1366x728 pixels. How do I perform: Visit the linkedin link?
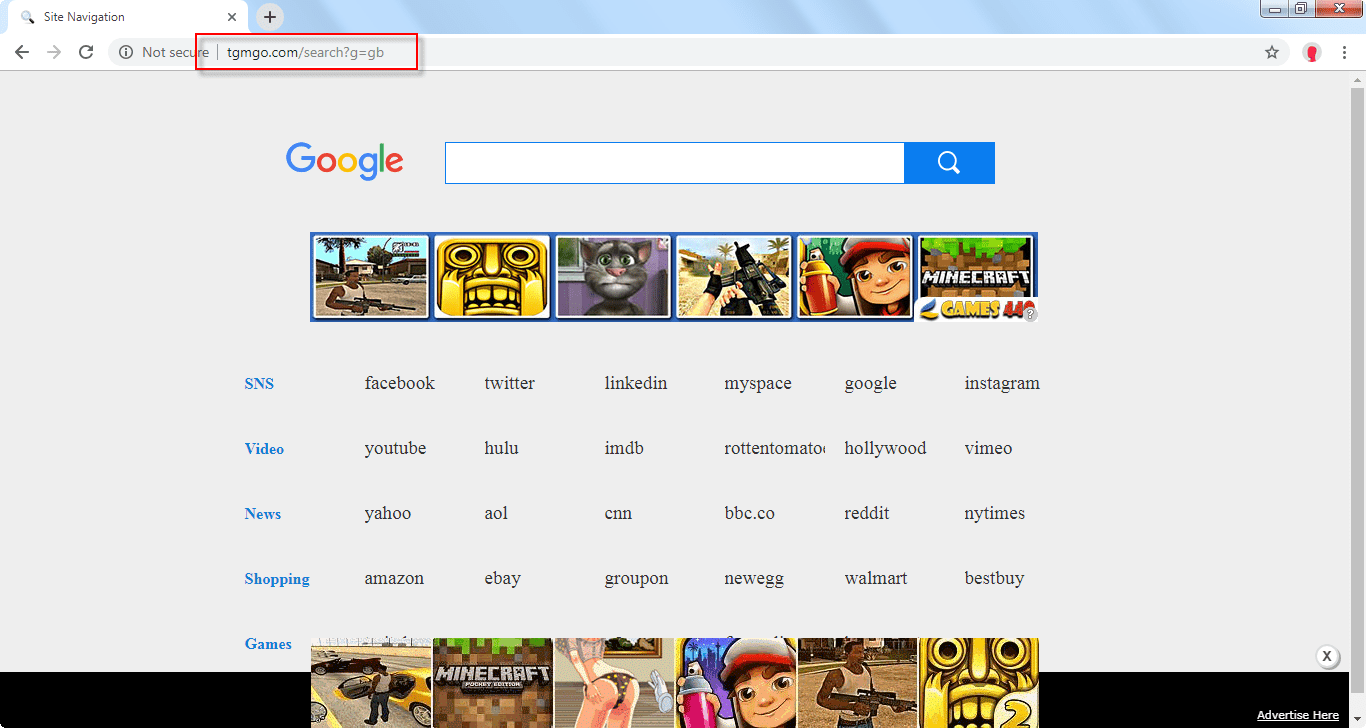pos(636,383)
